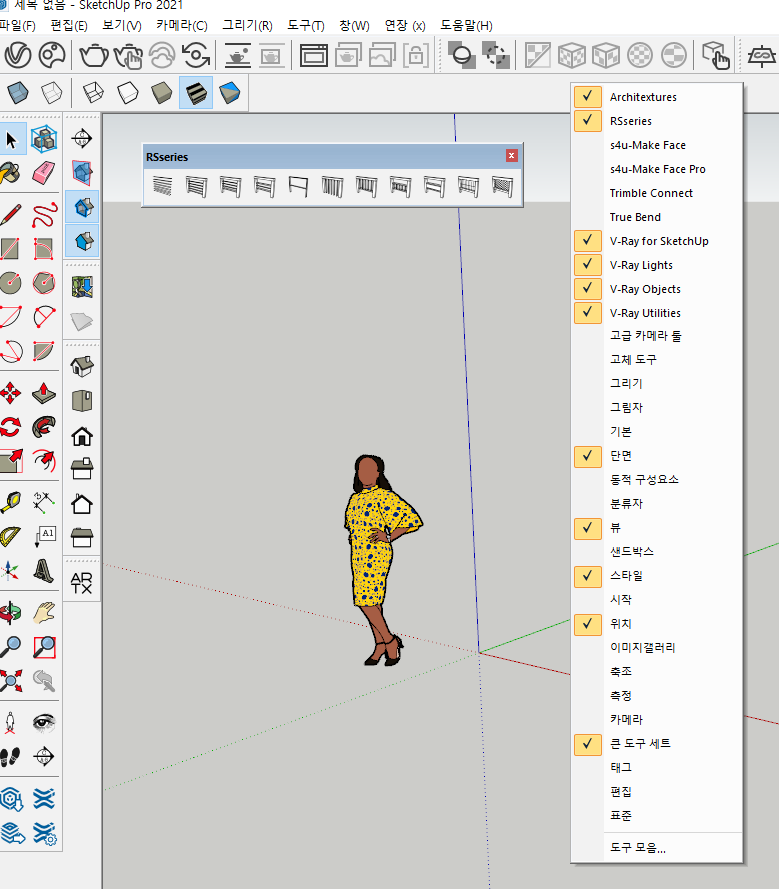
Task: Click RSseries horizontal slats icon without frame
Action: pos(162,186)
